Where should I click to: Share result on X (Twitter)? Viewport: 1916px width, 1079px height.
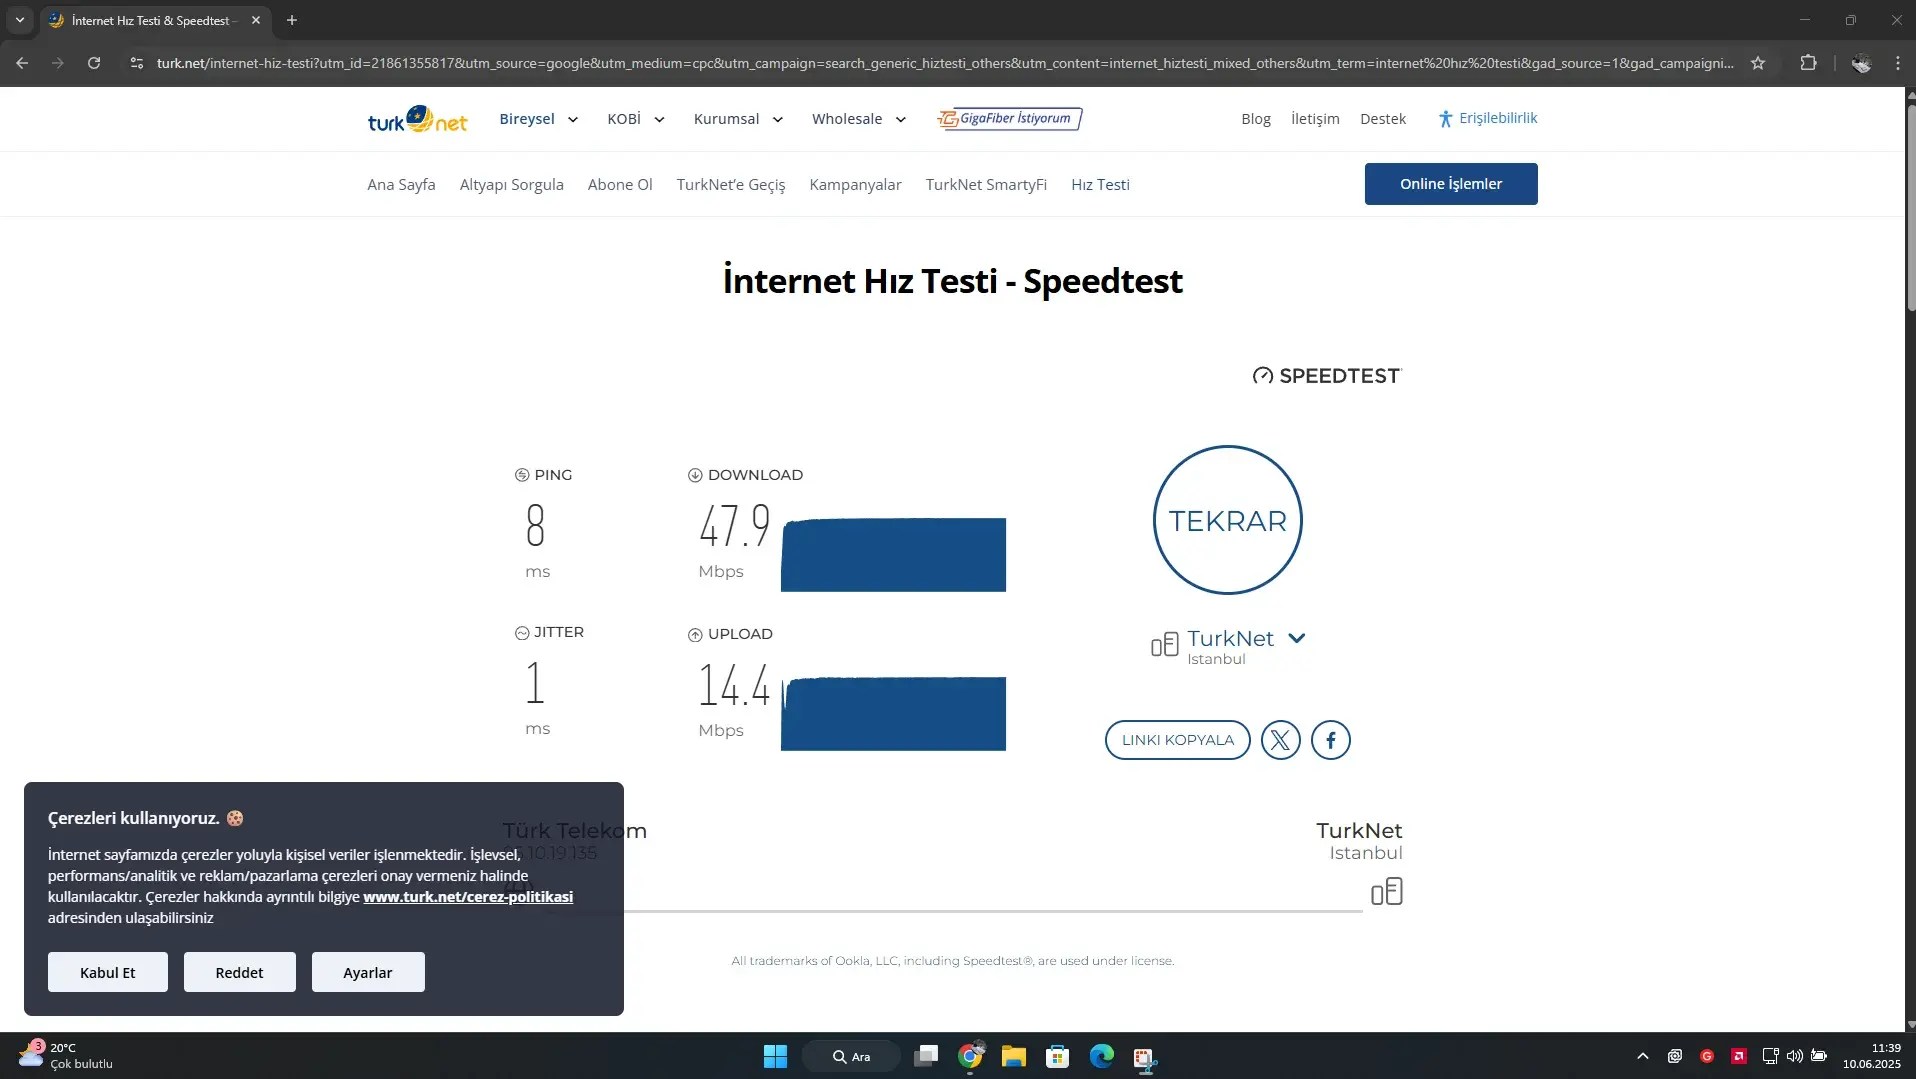pyautogui.click(x=1280, y=740)
